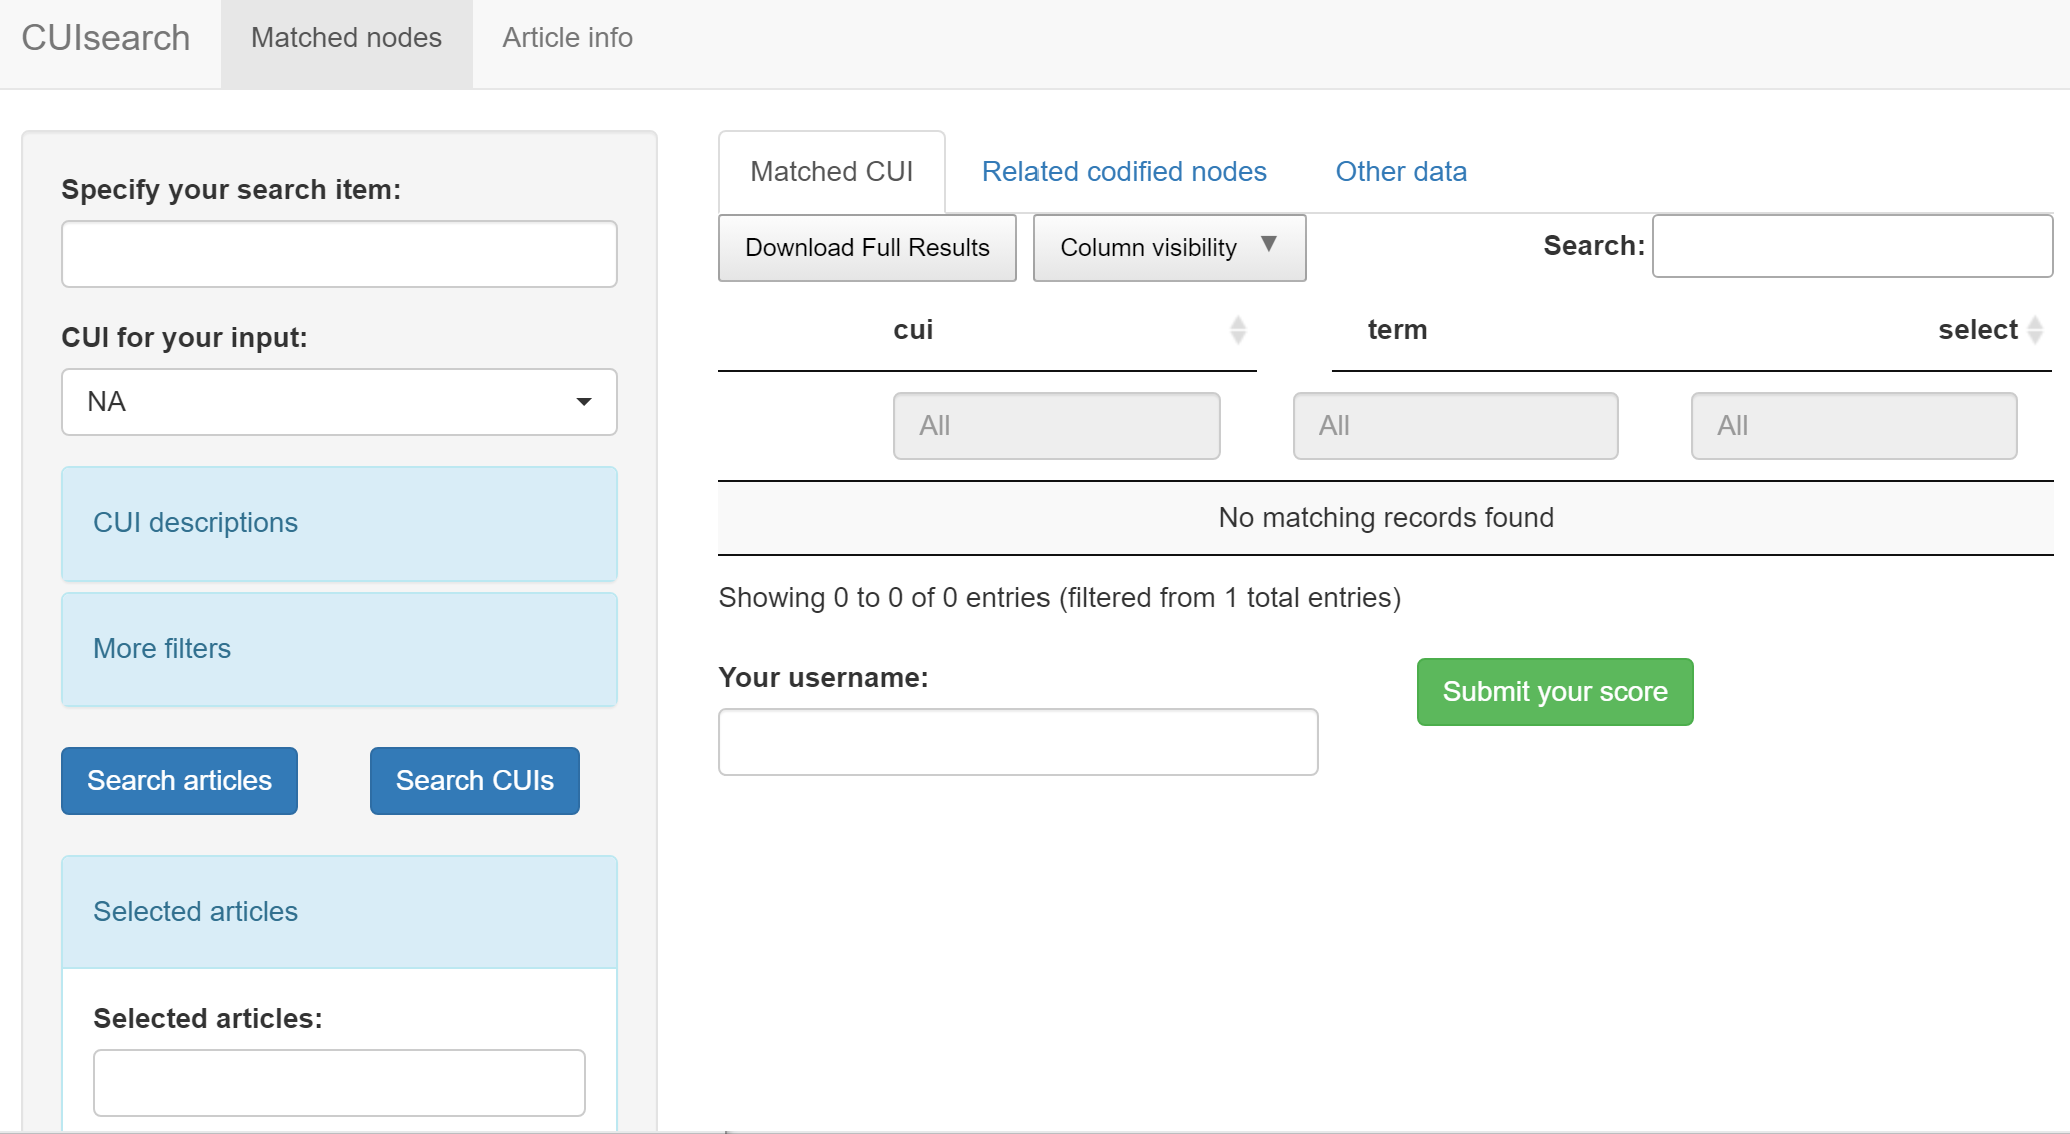Switch to the Related codified nodes tab
This screenshot has width=2070, height=1134.
pos(1123,172)
